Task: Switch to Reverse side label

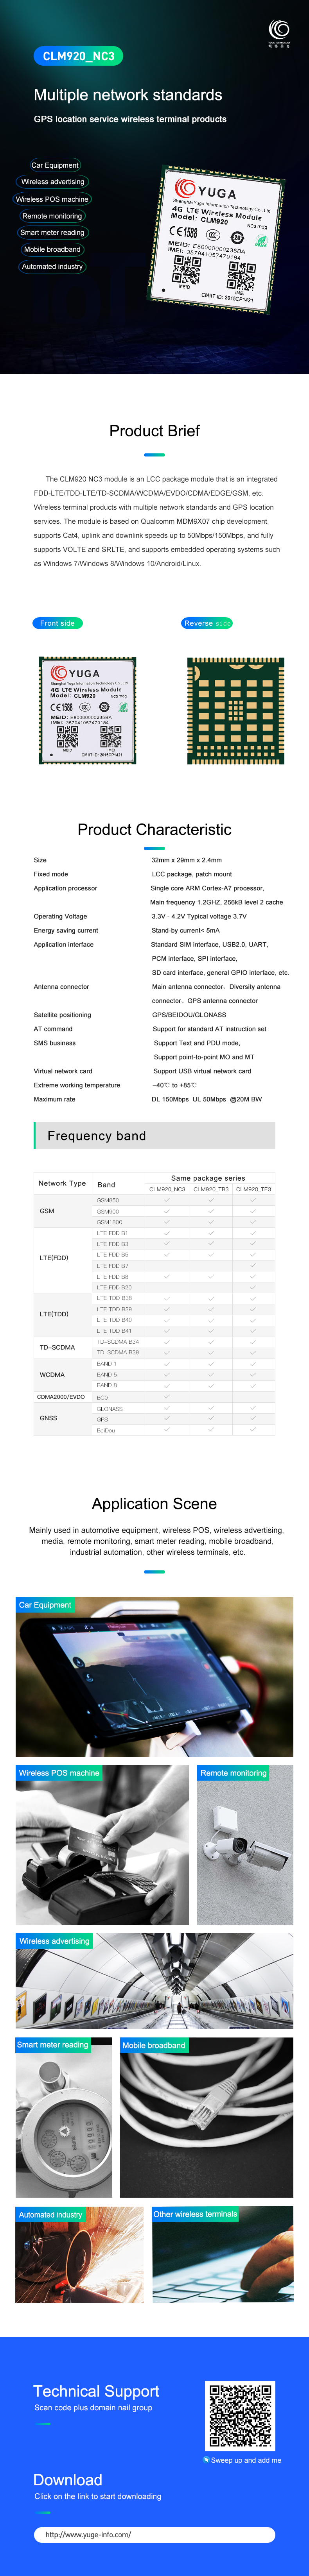Action: click(207, 623)
